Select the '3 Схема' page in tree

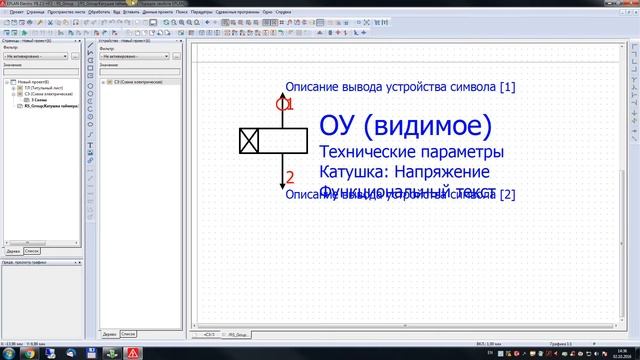(x=39, y=100)
